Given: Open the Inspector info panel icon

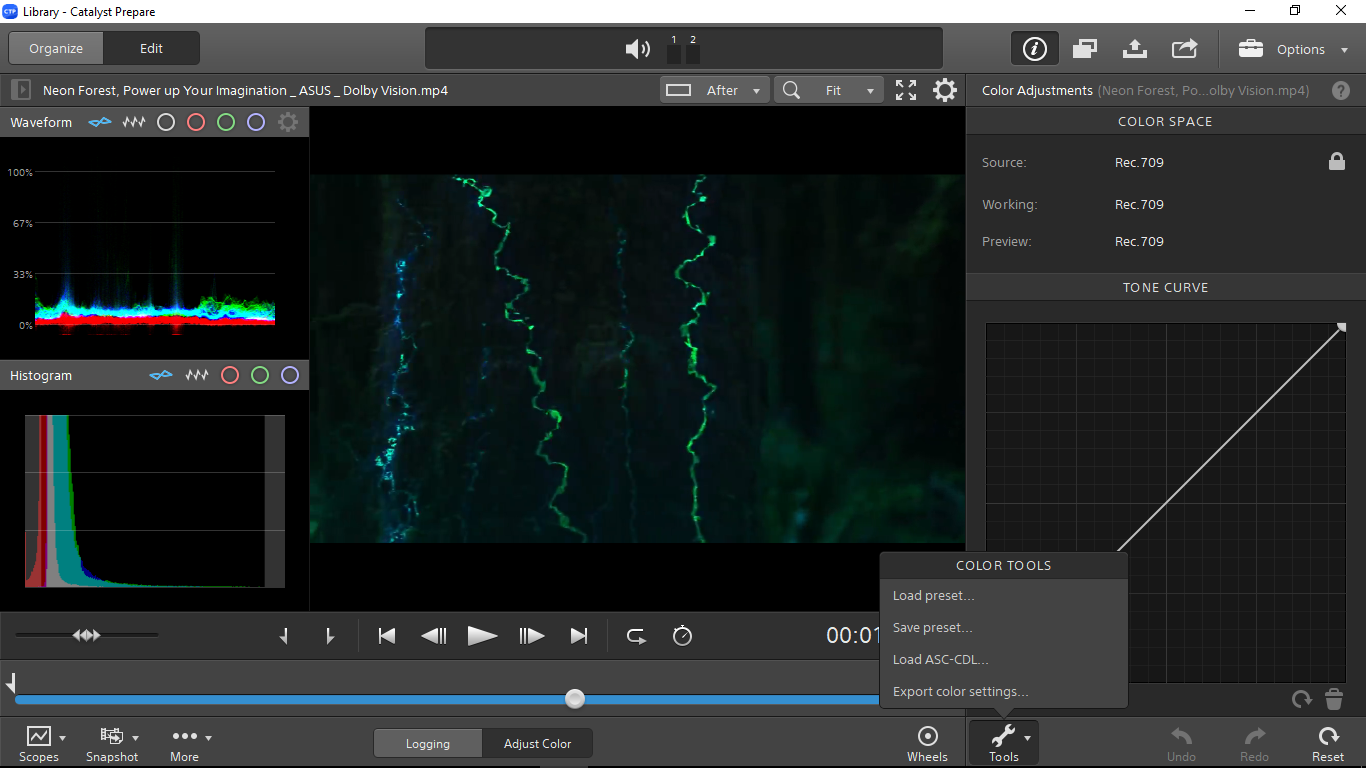Looking at the screenshot, I should coord(1035,49).
